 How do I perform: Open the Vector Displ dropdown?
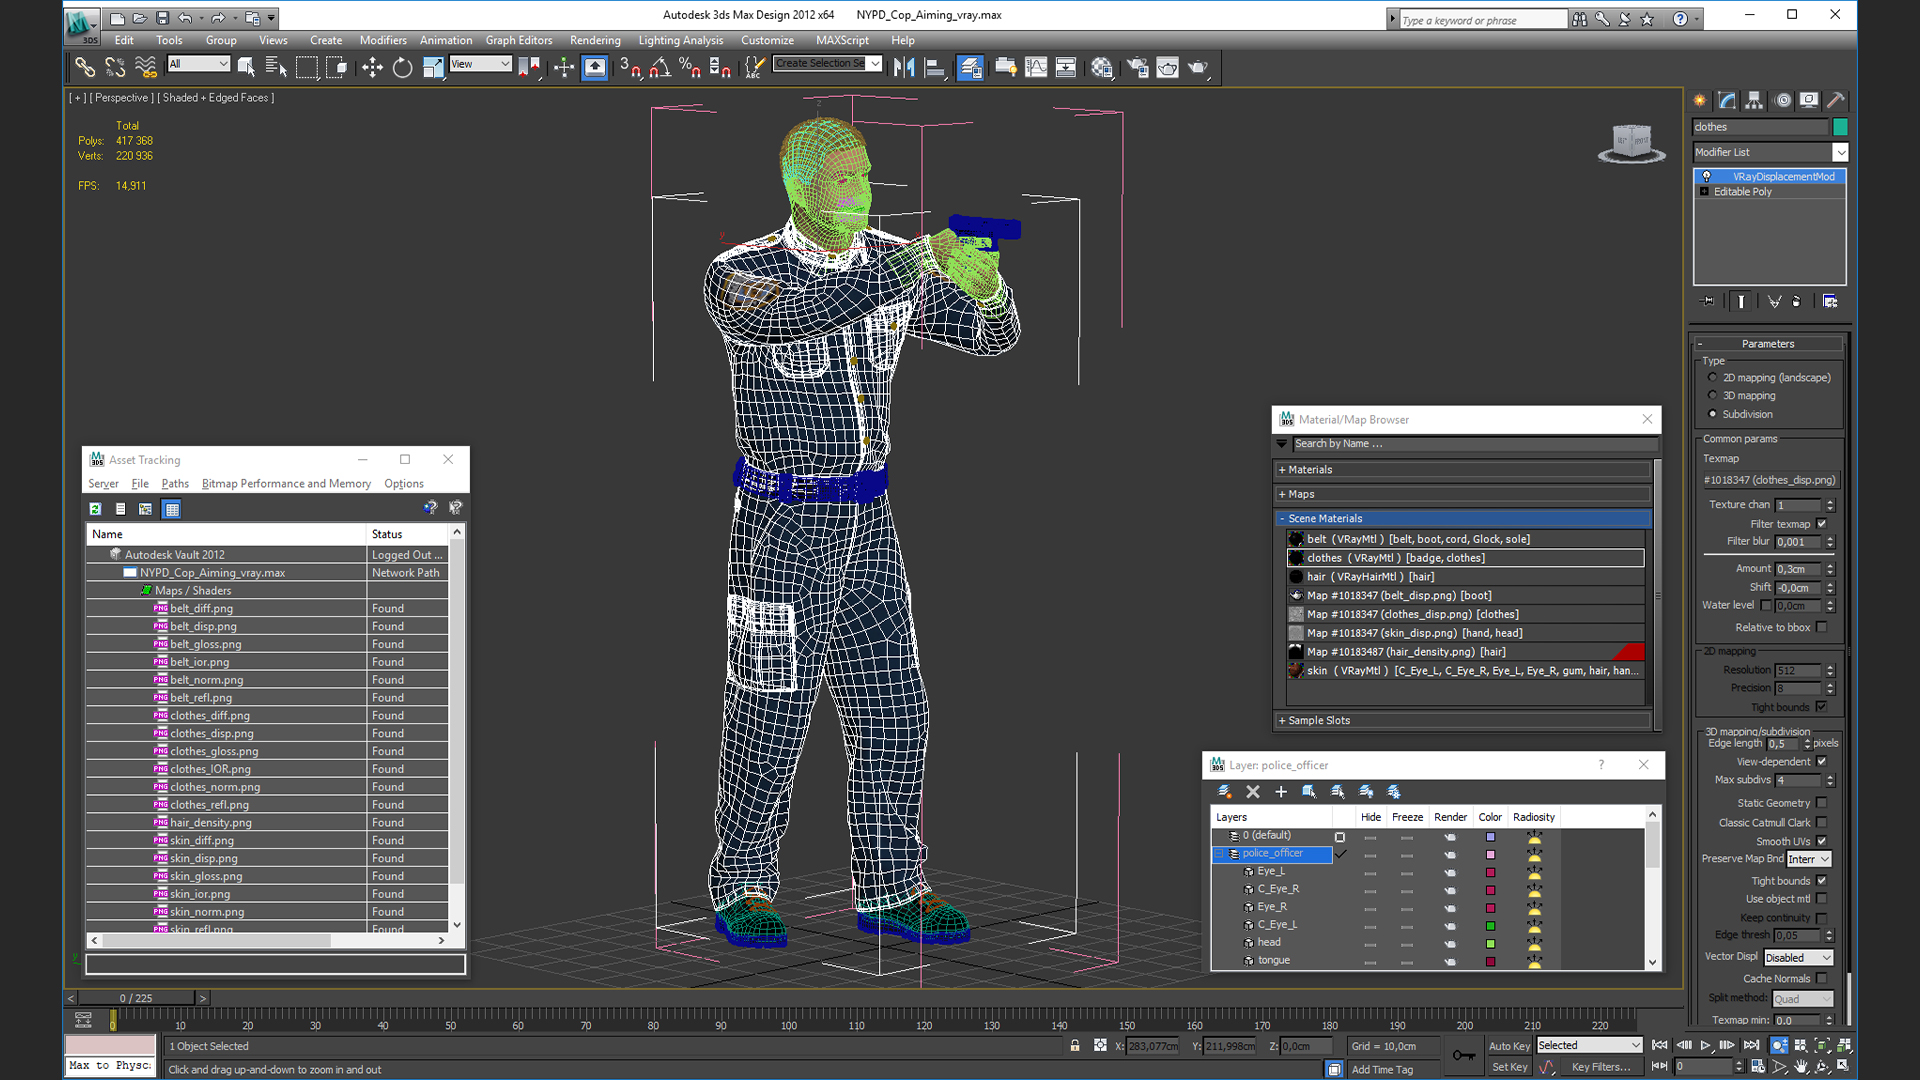[x=1798, y=957]
